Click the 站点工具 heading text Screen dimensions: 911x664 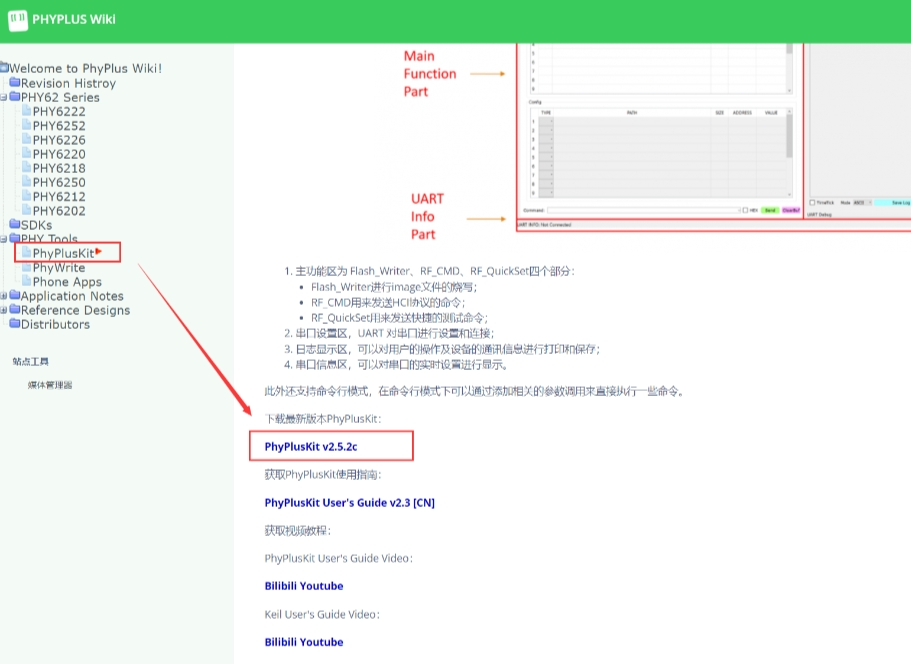pyautogui.click(x=31, y=361)
